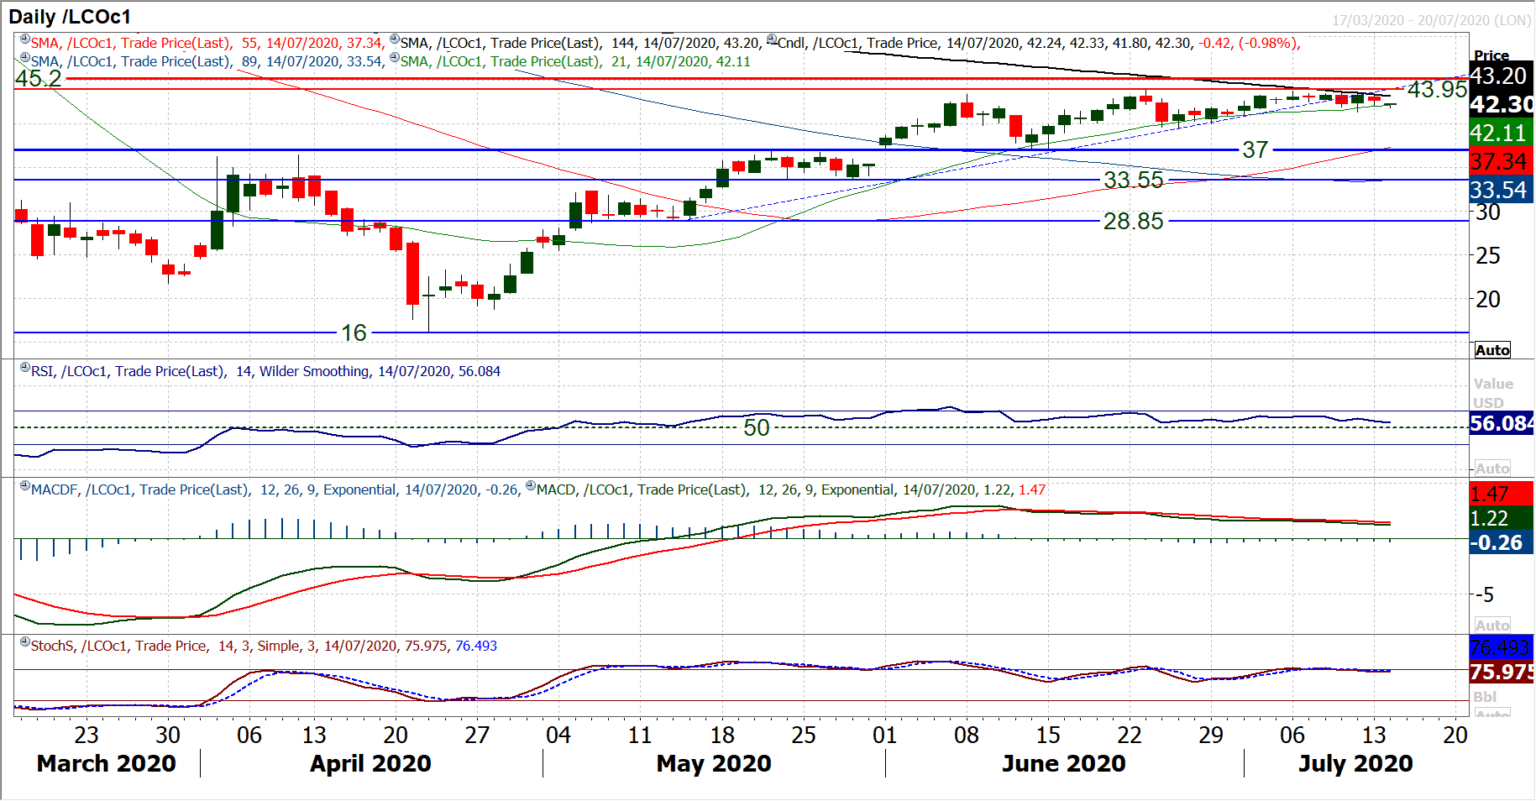Screen dimensions: 1536x801
Task: Select the green 42.11 price label
Action: pos(1502,131)
